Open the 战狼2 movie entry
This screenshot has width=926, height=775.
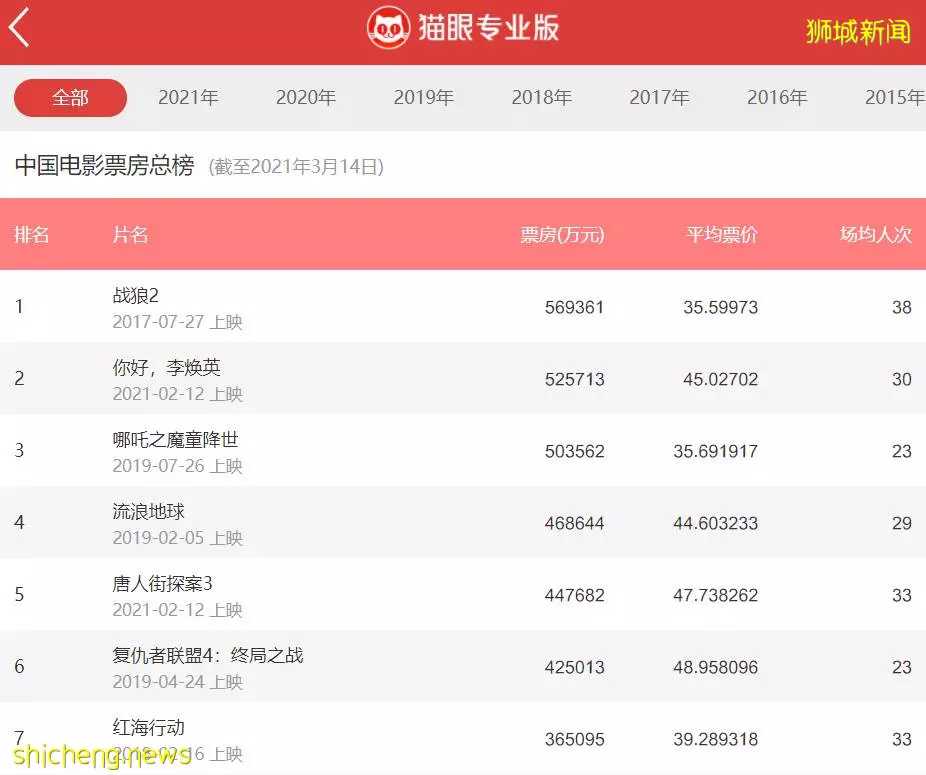pos(463,306)
